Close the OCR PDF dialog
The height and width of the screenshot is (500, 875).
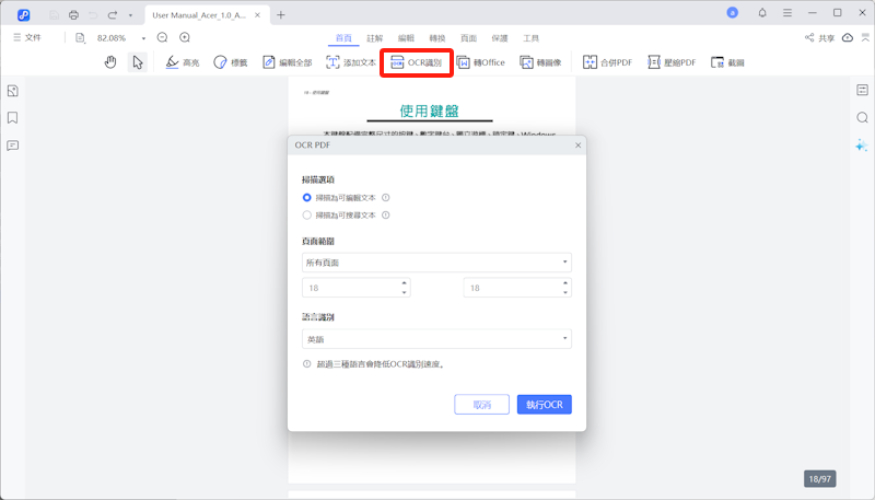[x=578, y=145]
